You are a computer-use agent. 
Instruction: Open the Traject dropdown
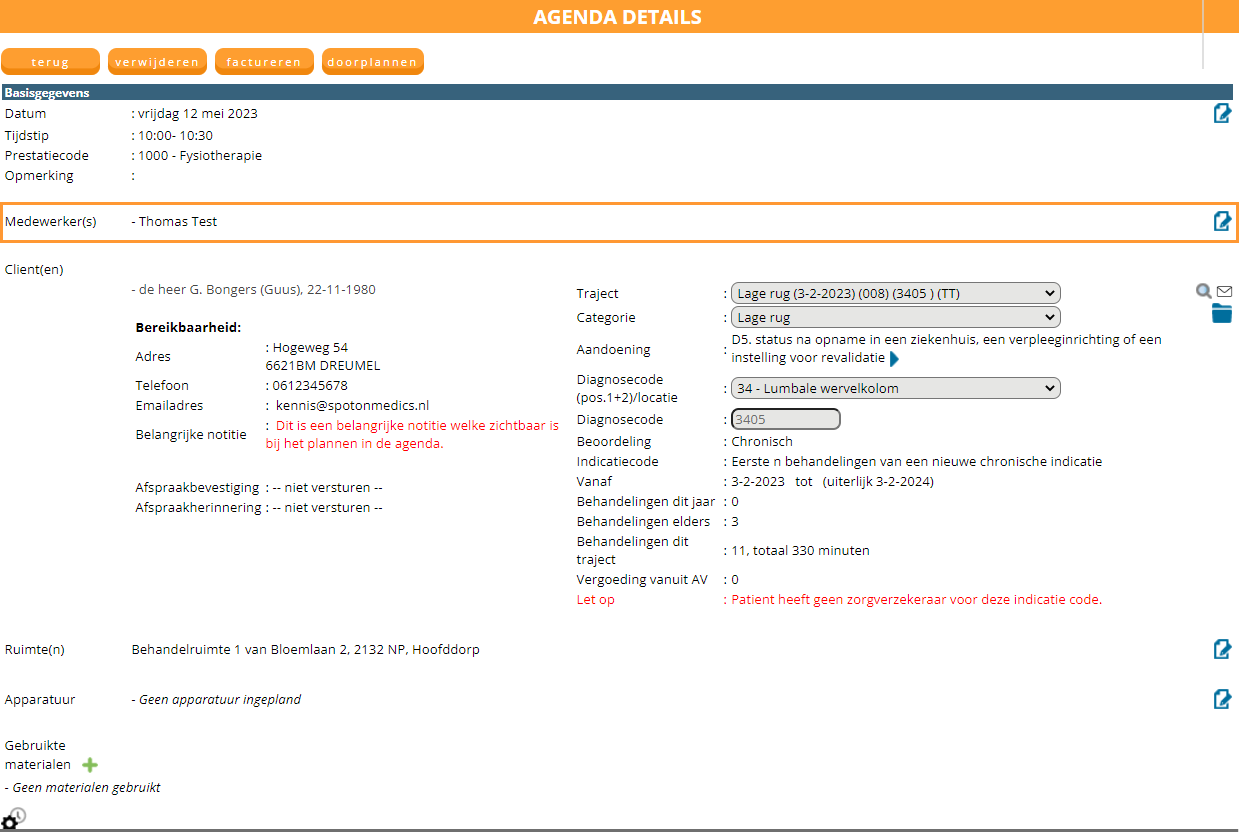[x=895, y=293]
